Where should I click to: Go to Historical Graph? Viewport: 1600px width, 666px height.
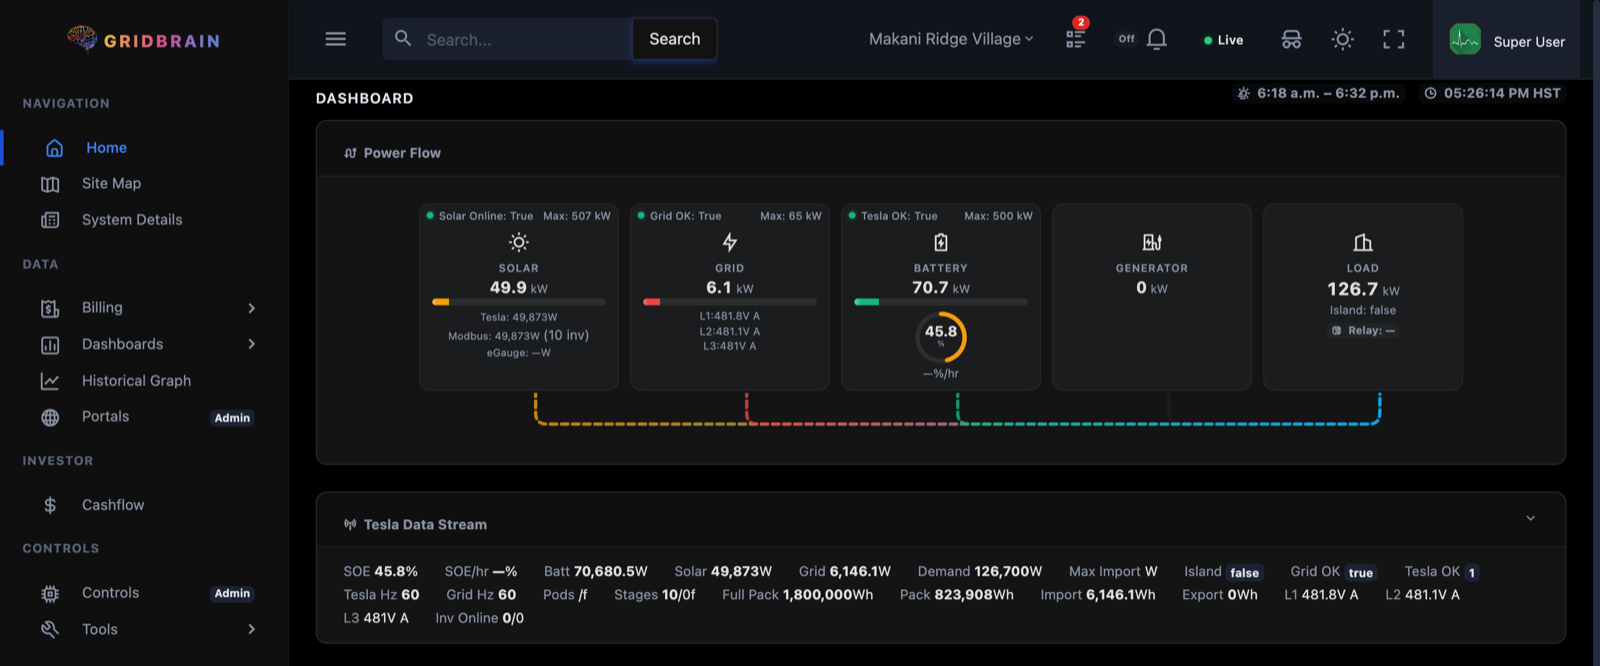(x=138, y=380)
